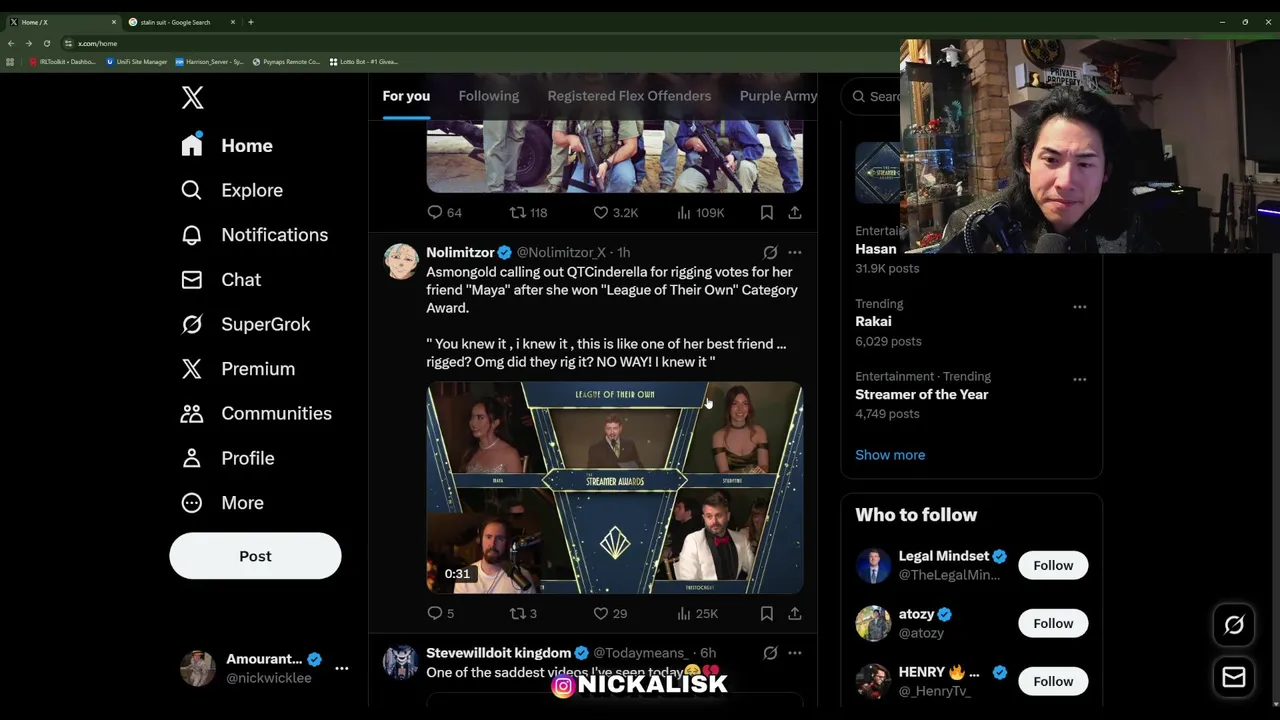Open SuperGrok in the sidebar
This screenshot has width=1280, height=720.
click(x=246, y=324)
